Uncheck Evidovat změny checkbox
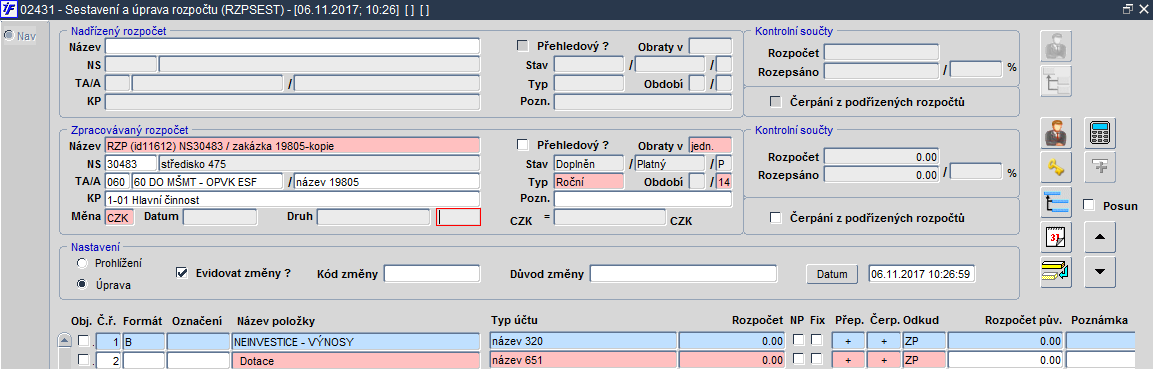The width and height of the screenshot is (1153, 369). coord(182,273)
